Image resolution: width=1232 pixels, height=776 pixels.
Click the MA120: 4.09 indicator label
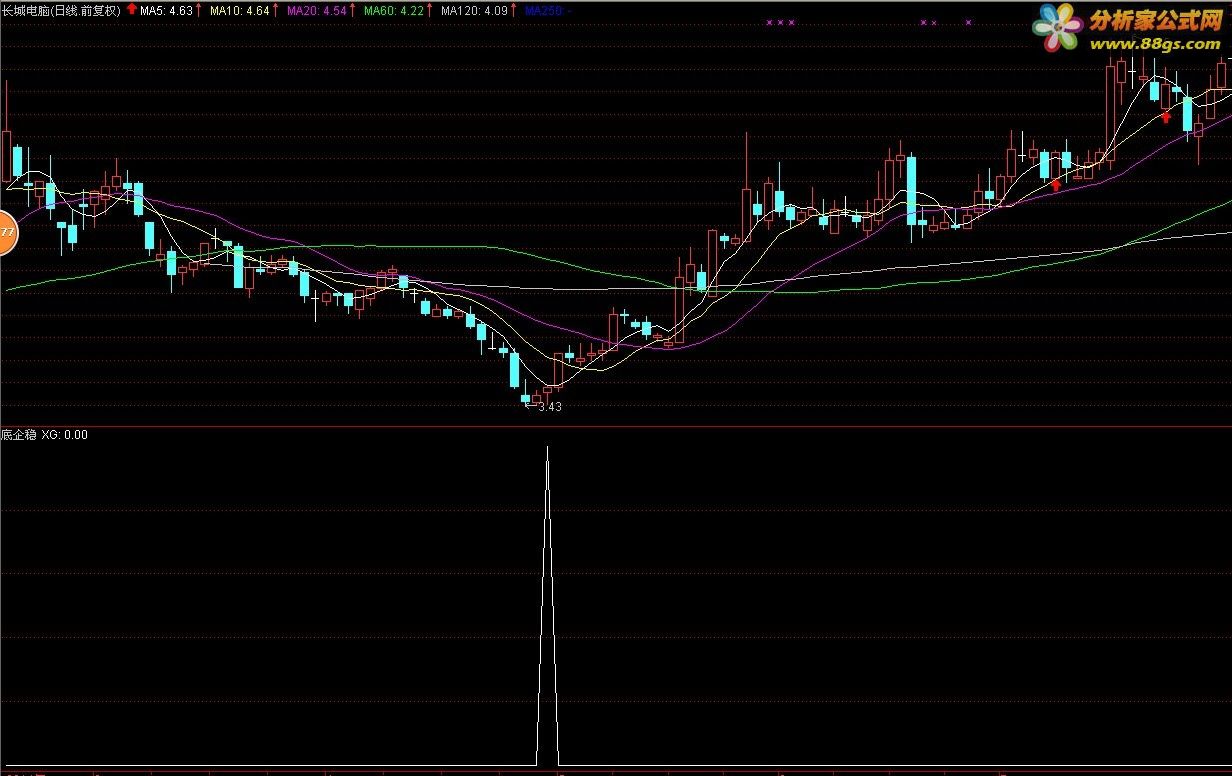(x=474, y=11)
